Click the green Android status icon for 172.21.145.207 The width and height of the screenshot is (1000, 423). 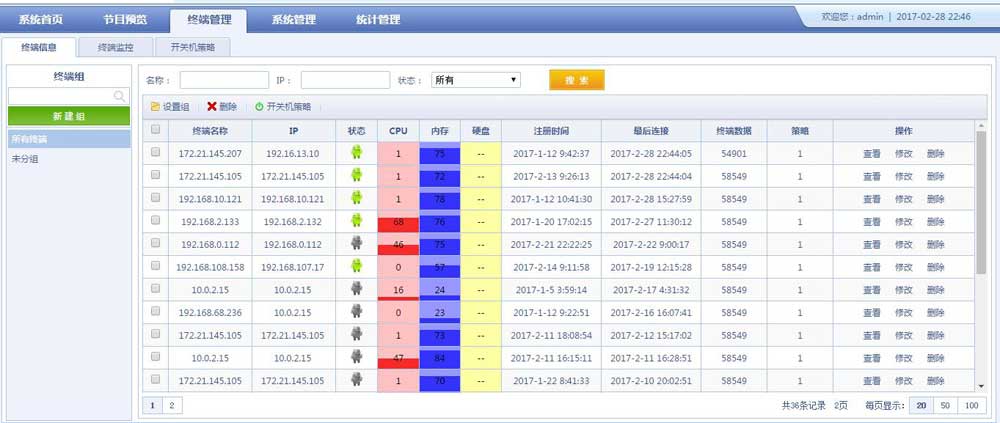(x=355, y=153)
